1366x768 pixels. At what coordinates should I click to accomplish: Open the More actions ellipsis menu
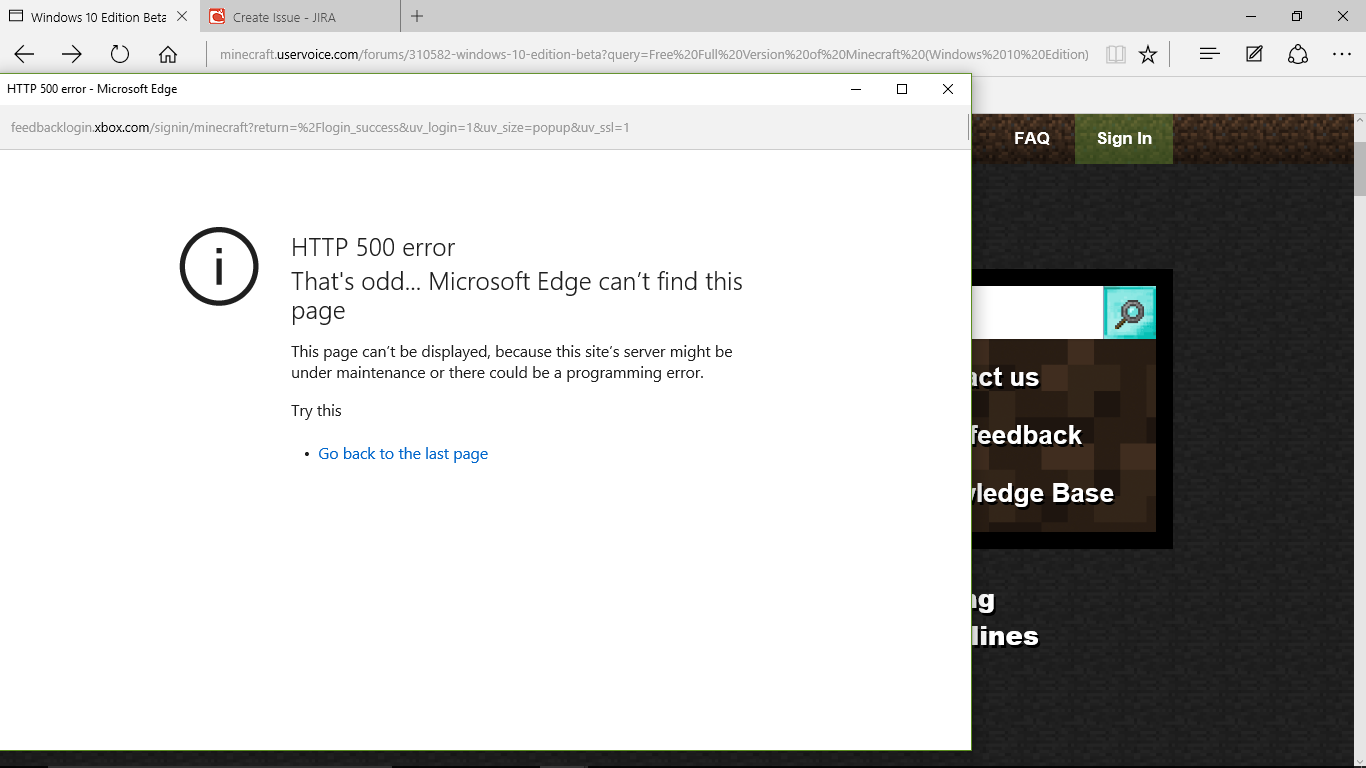pos(1342,54)
